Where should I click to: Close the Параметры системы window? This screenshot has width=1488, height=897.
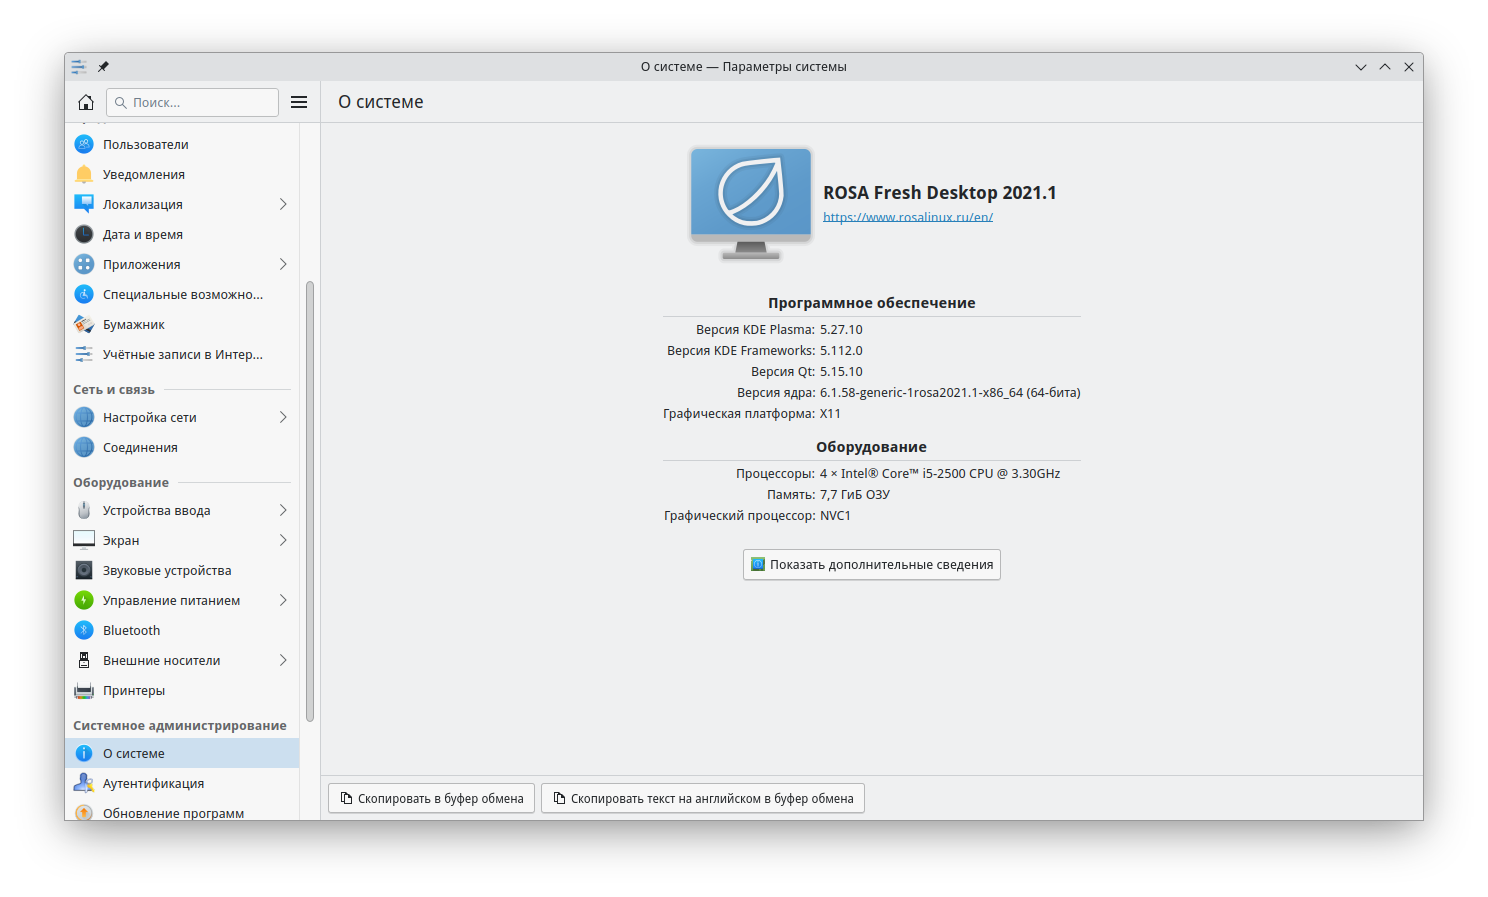tap(1409, 67)
